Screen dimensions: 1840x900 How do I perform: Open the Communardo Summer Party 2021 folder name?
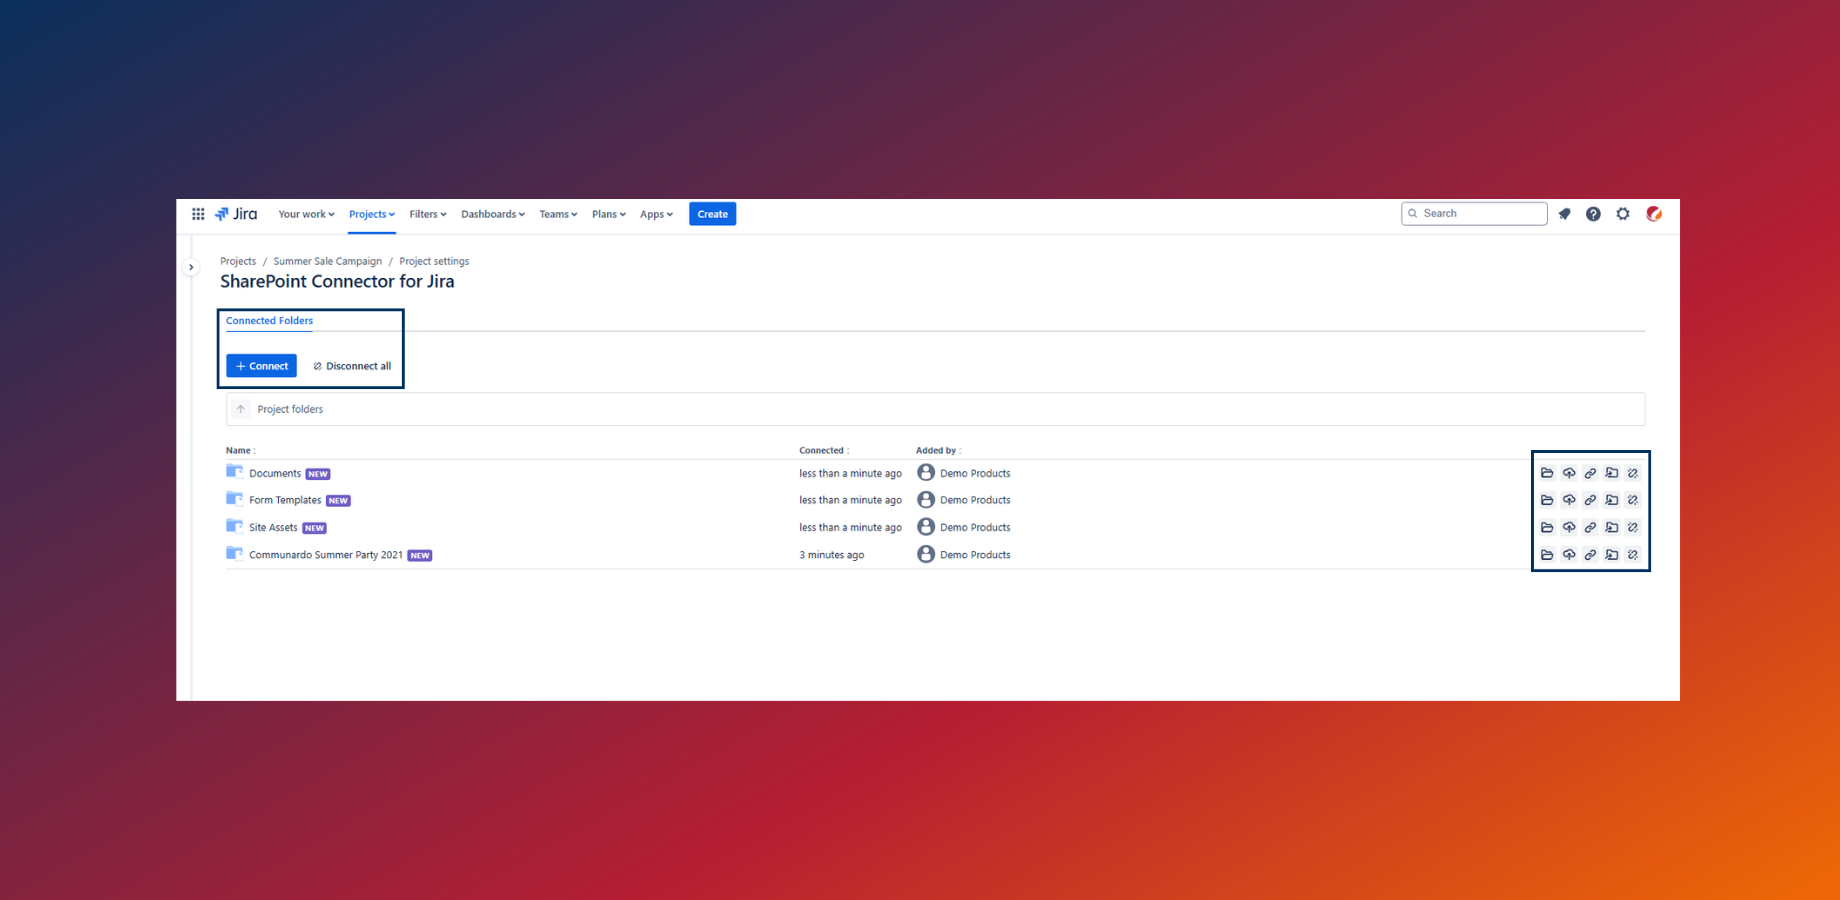tap(326, 554)
